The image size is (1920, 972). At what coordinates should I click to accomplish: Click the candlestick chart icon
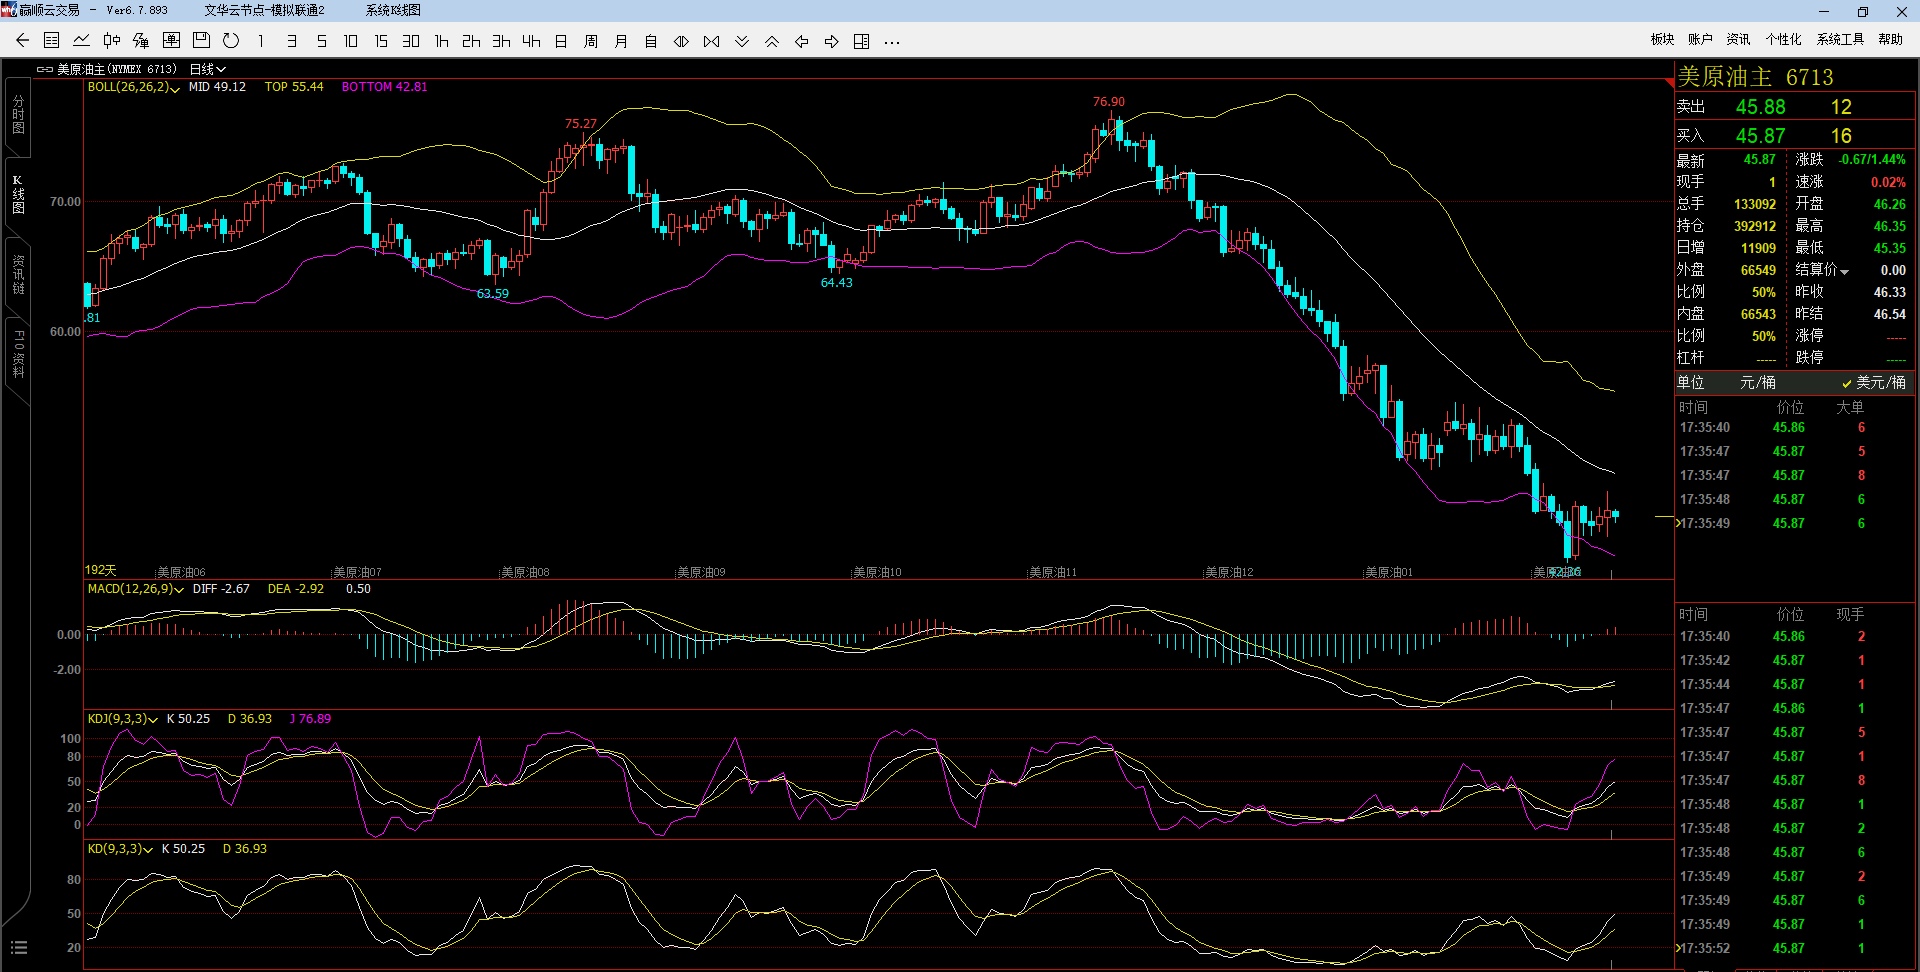pos(112,41)
